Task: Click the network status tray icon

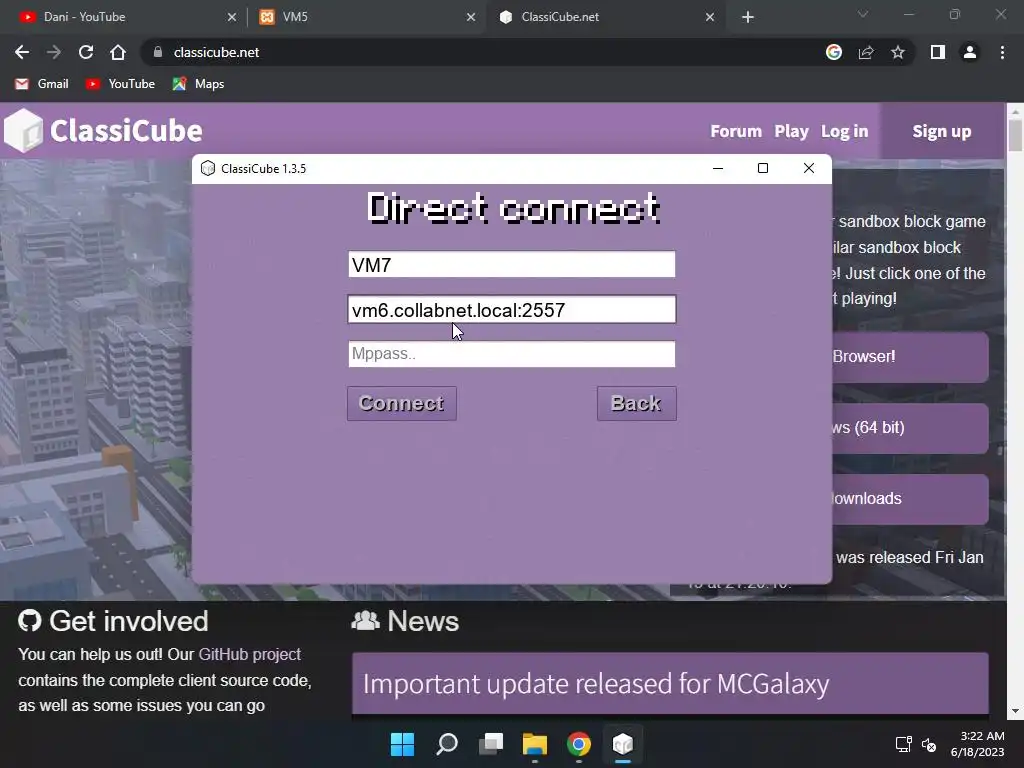Action: coord(903,744)
